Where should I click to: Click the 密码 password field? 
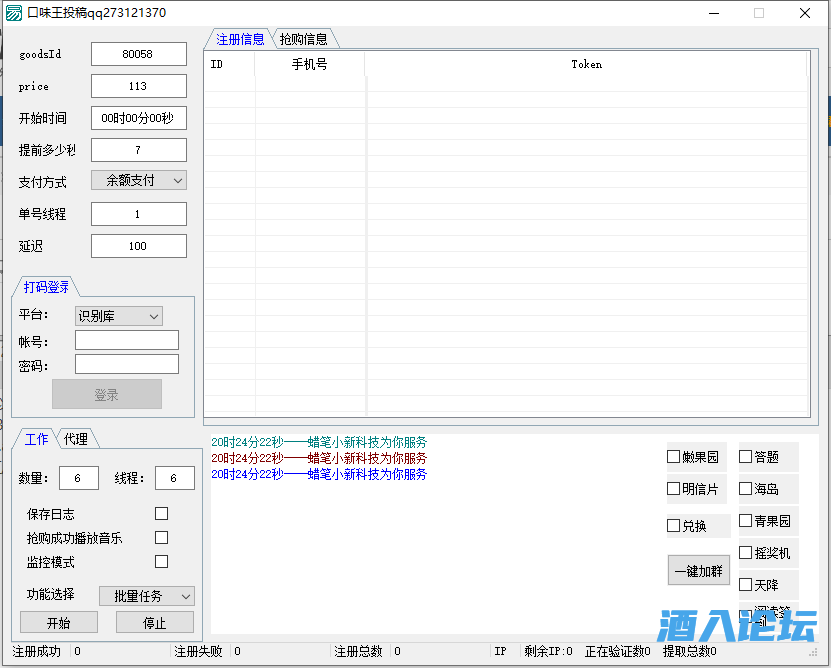[126, 365]
